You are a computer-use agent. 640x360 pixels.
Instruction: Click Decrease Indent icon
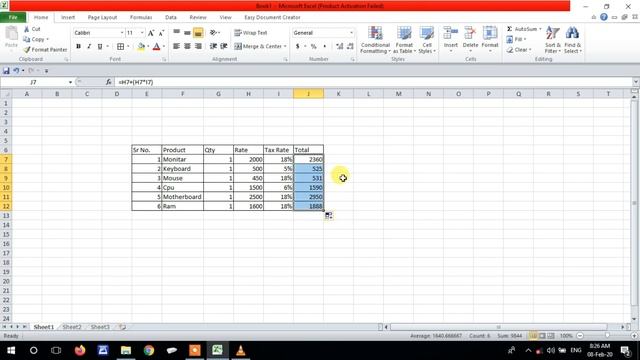pos(213,47)
